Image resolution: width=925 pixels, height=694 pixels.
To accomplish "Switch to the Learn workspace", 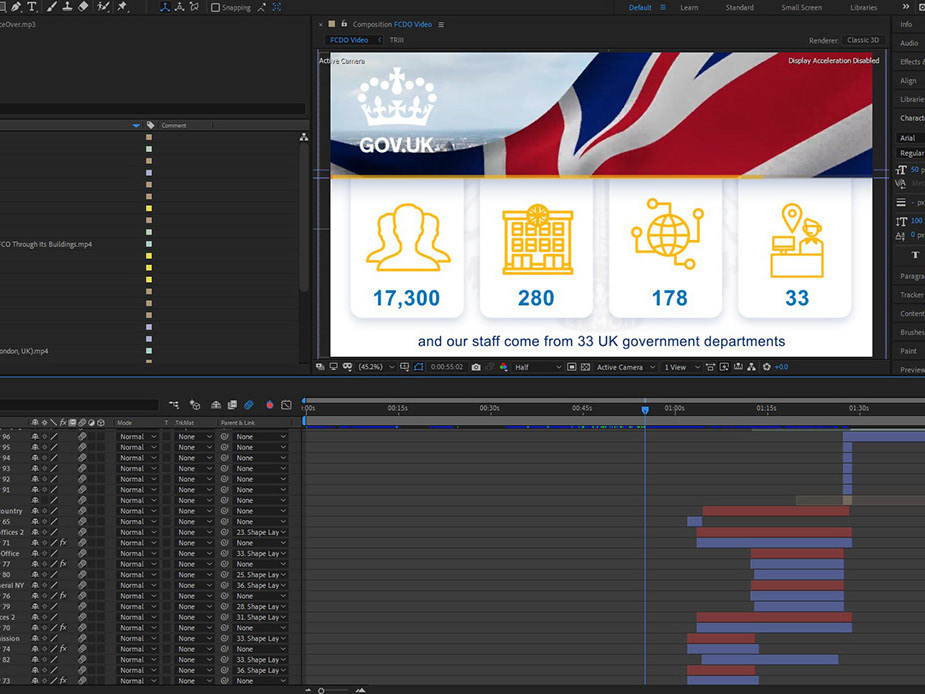I will tap(689, 8).
